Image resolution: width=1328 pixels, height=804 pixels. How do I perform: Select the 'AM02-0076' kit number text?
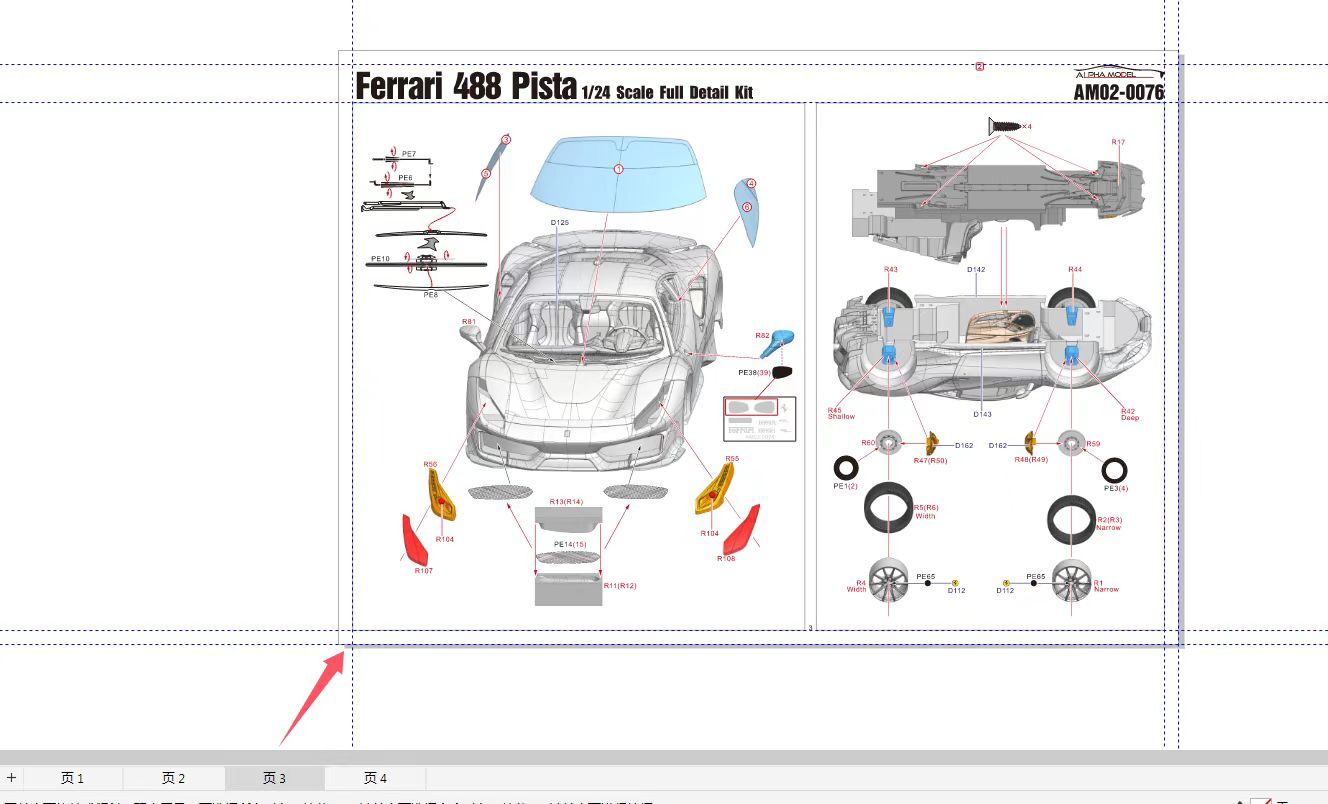click(x=1119, y=92)
